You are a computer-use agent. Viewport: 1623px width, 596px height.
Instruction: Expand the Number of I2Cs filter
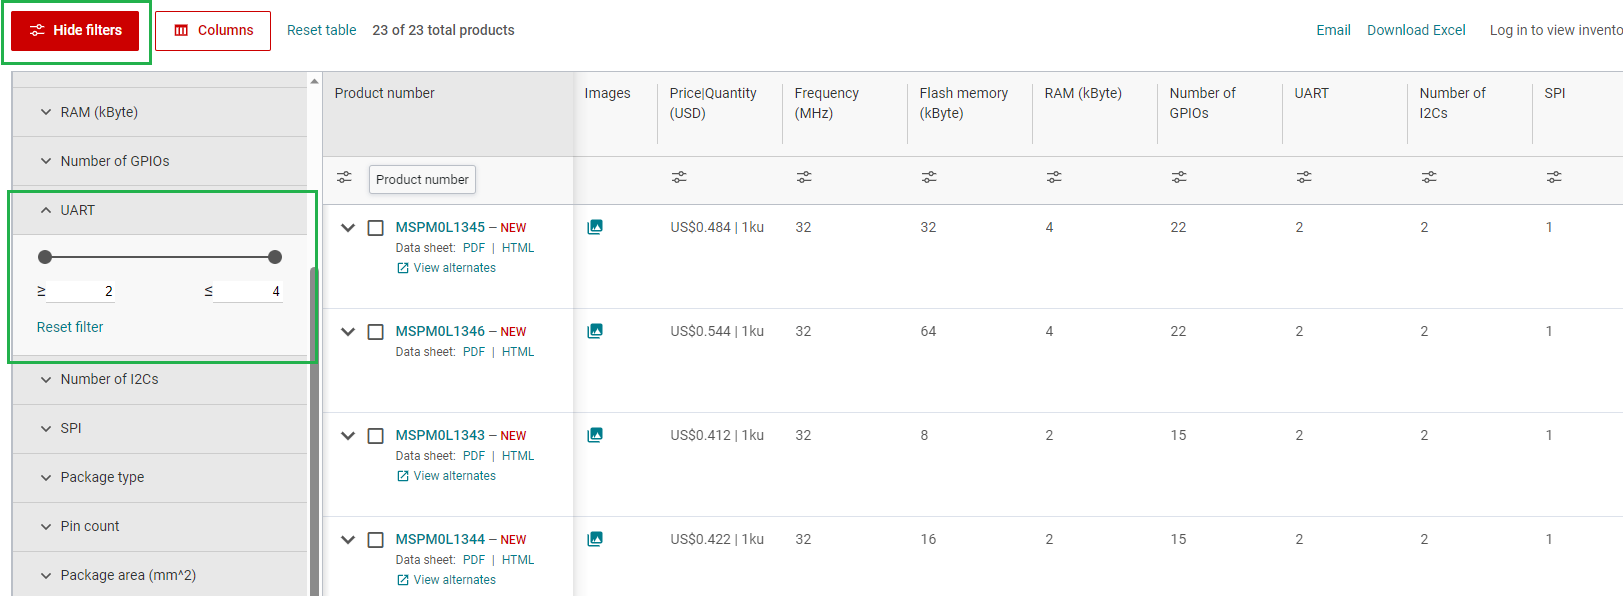(109, 379)
